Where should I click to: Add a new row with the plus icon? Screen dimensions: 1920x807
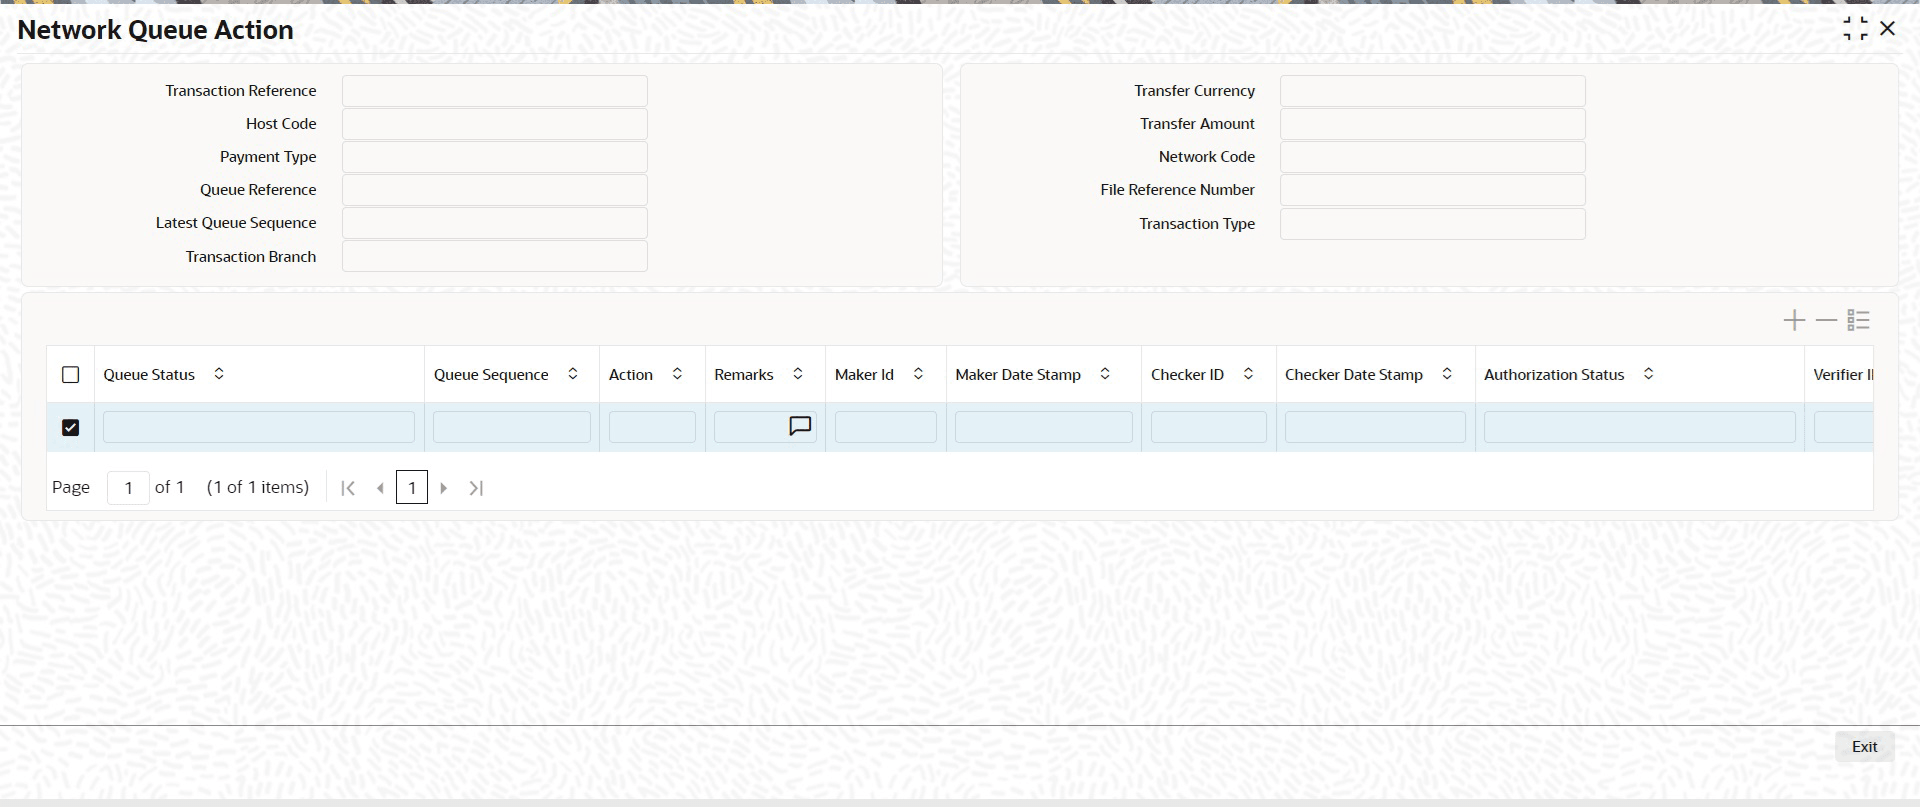coord(1794,320)
